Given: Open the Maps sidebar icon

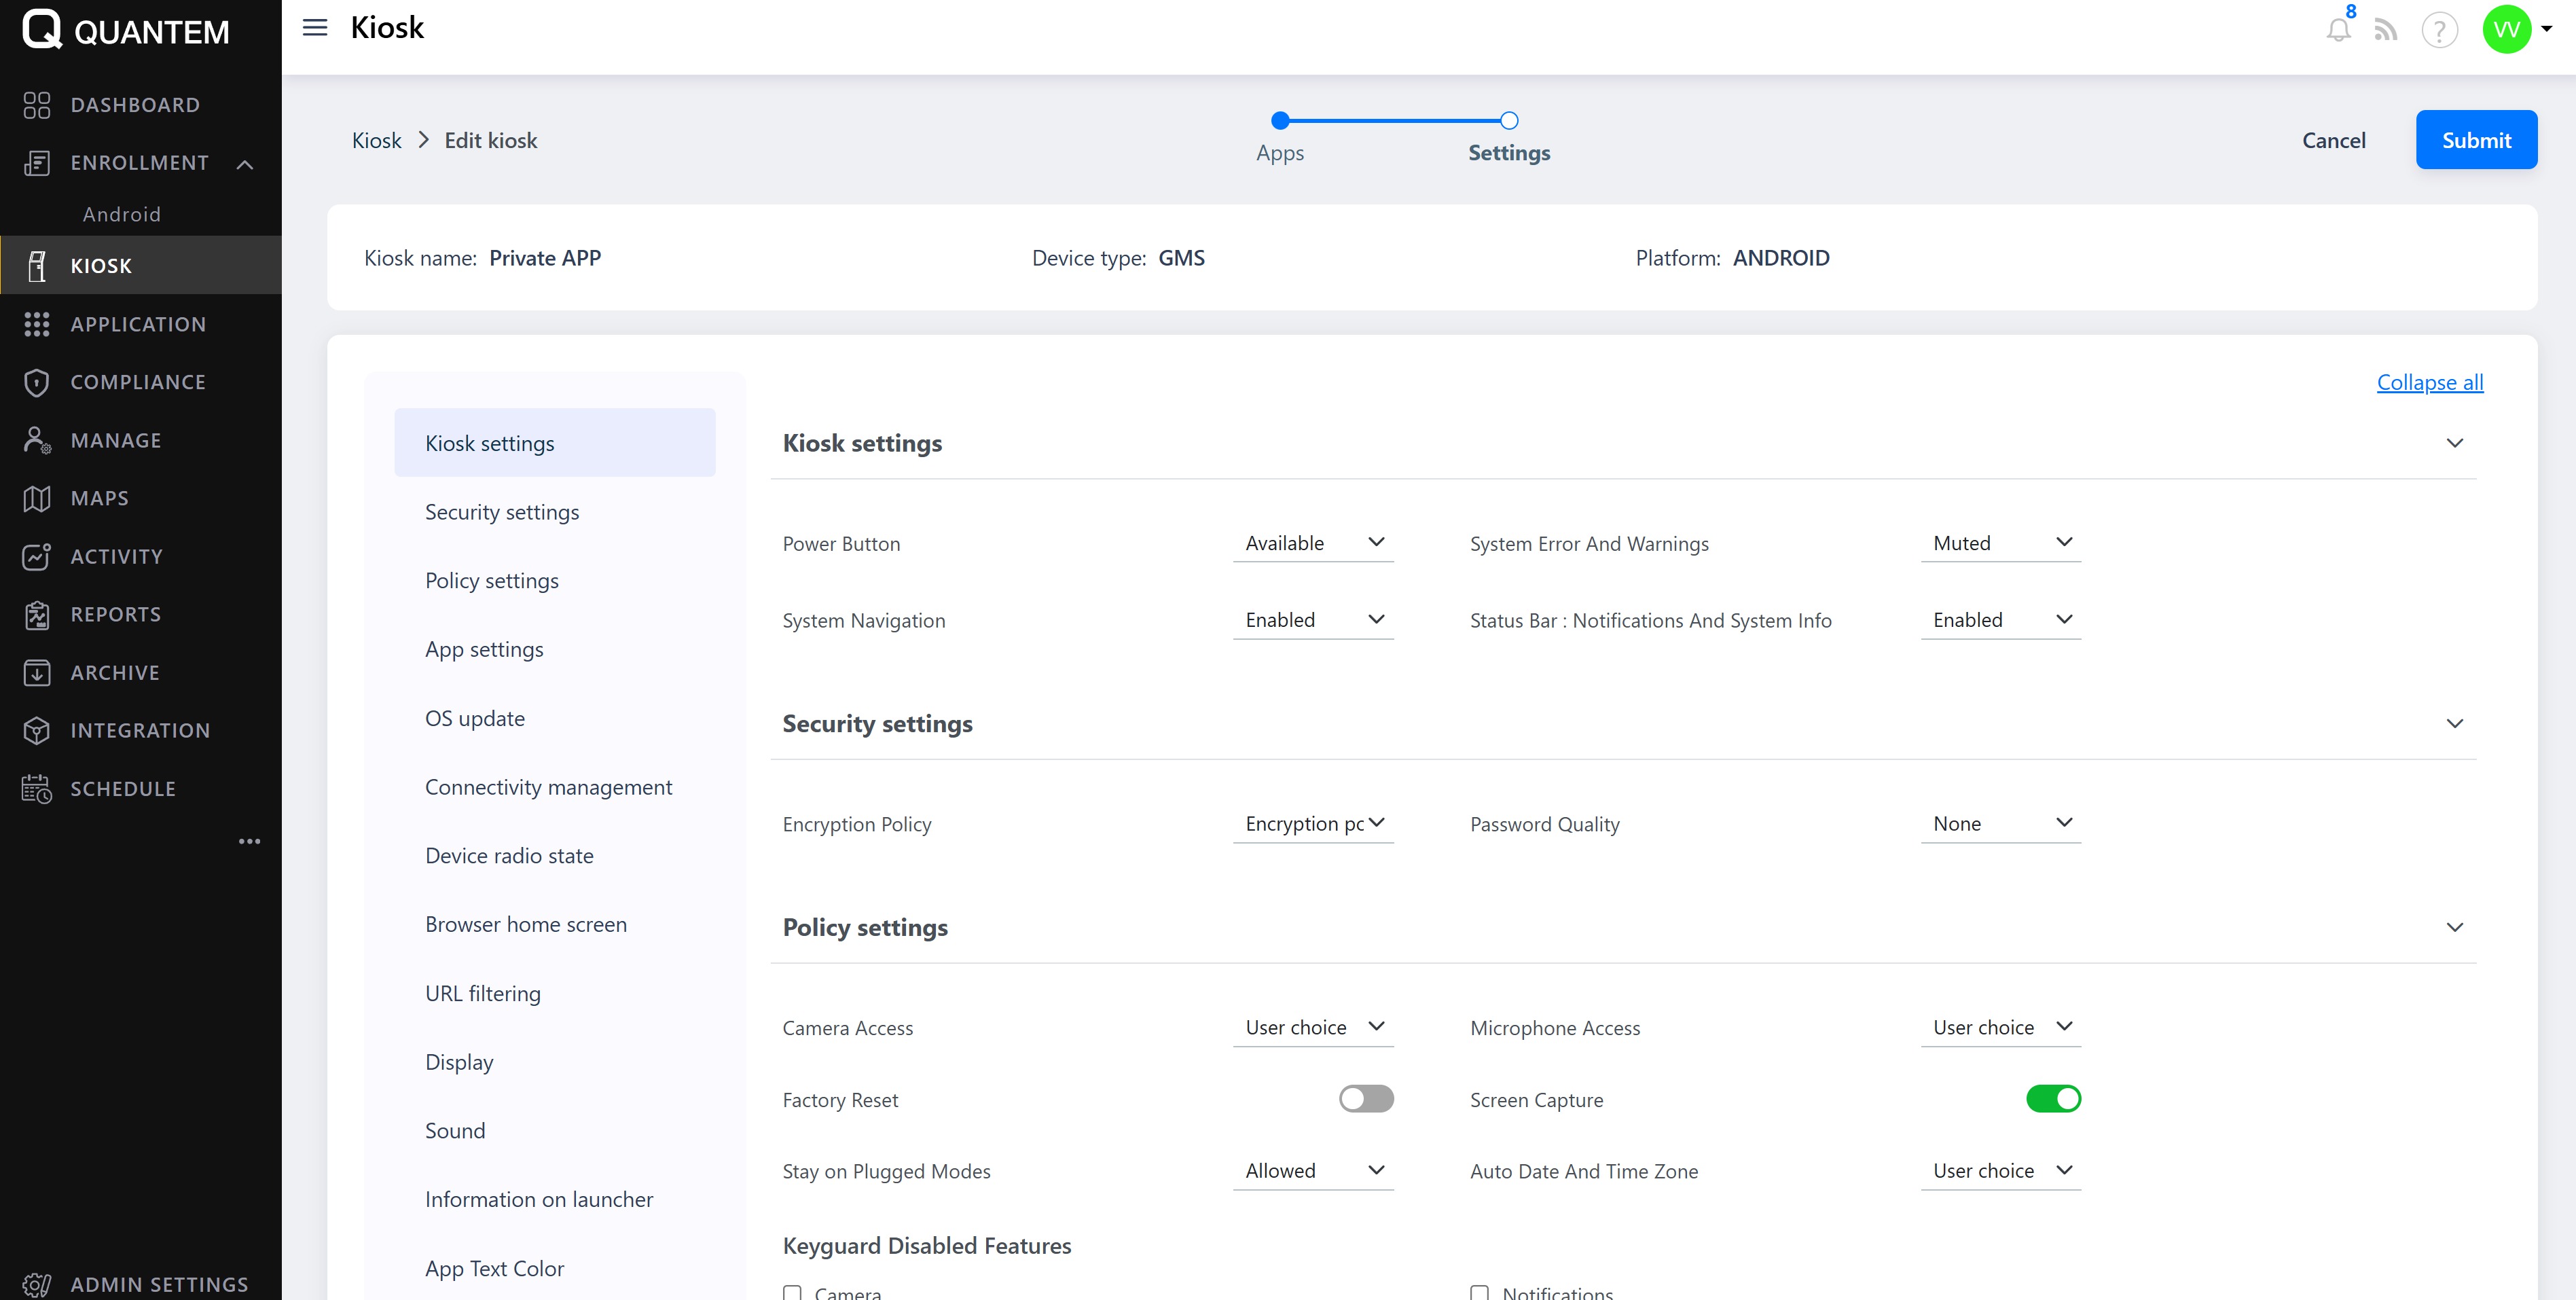Looking at the screenshot, I should coord(37,498).
